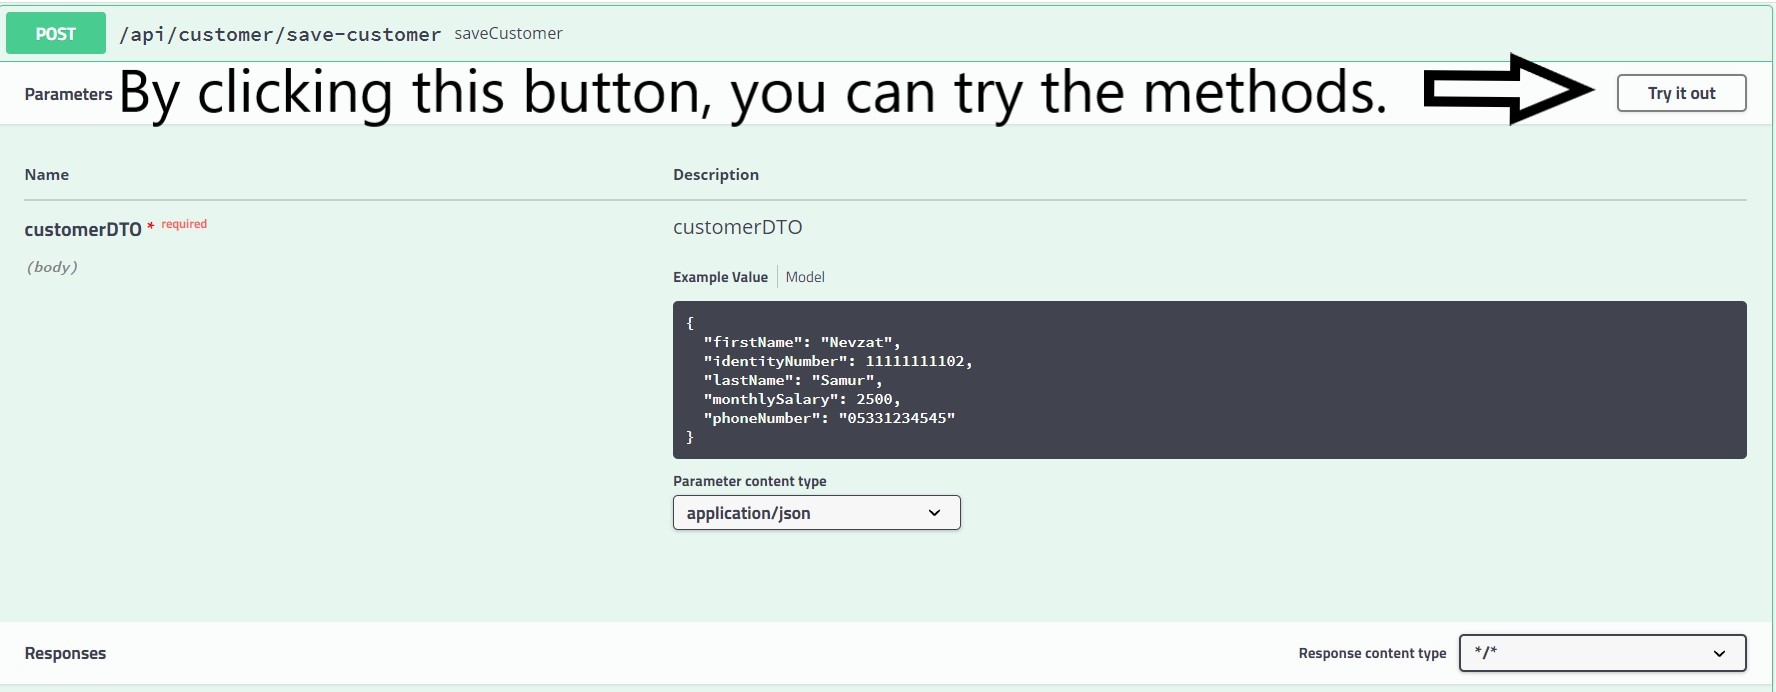1776x692 pixels.
Task: Select the Example Value tab
Action: pyautogui.click(x=720, y=277)
